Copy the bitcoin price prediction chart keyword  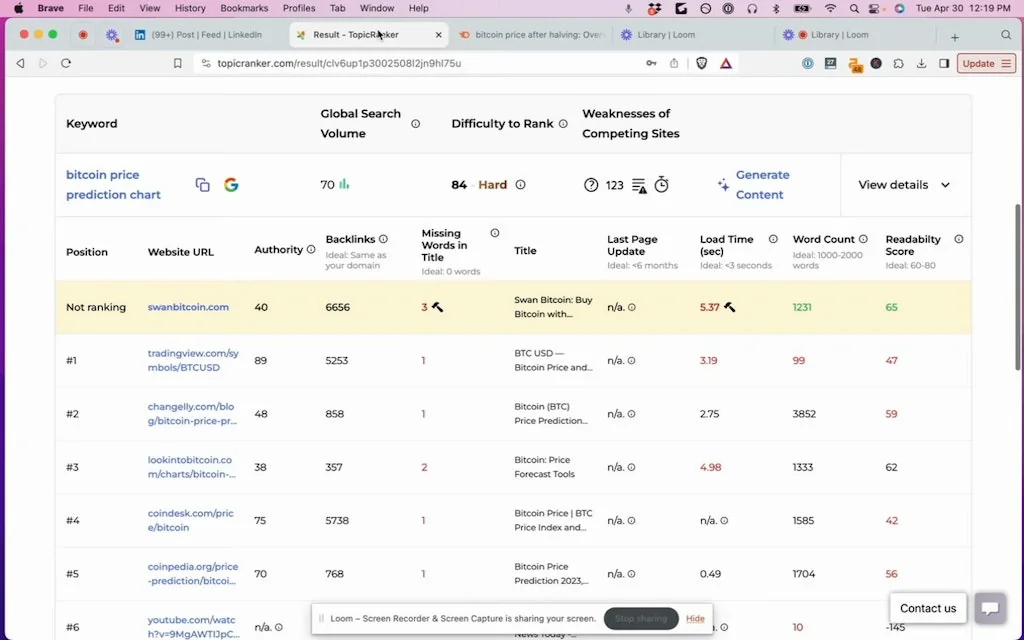coord(202,185)
